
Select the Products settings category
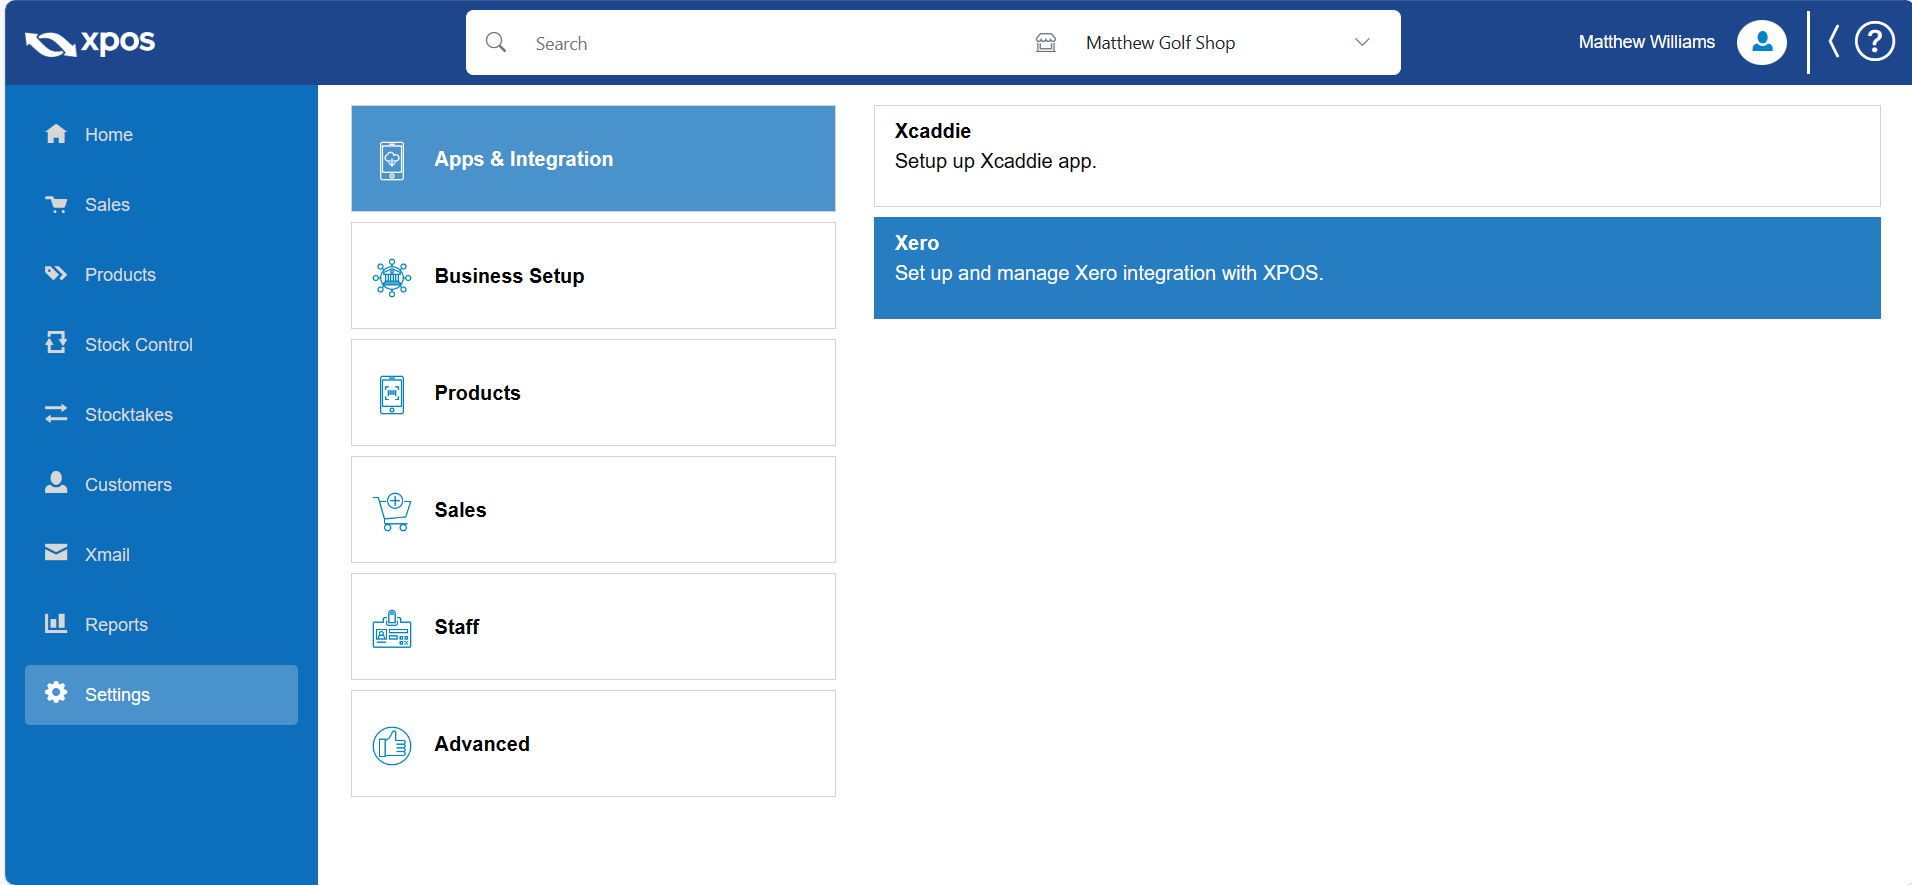593,392
